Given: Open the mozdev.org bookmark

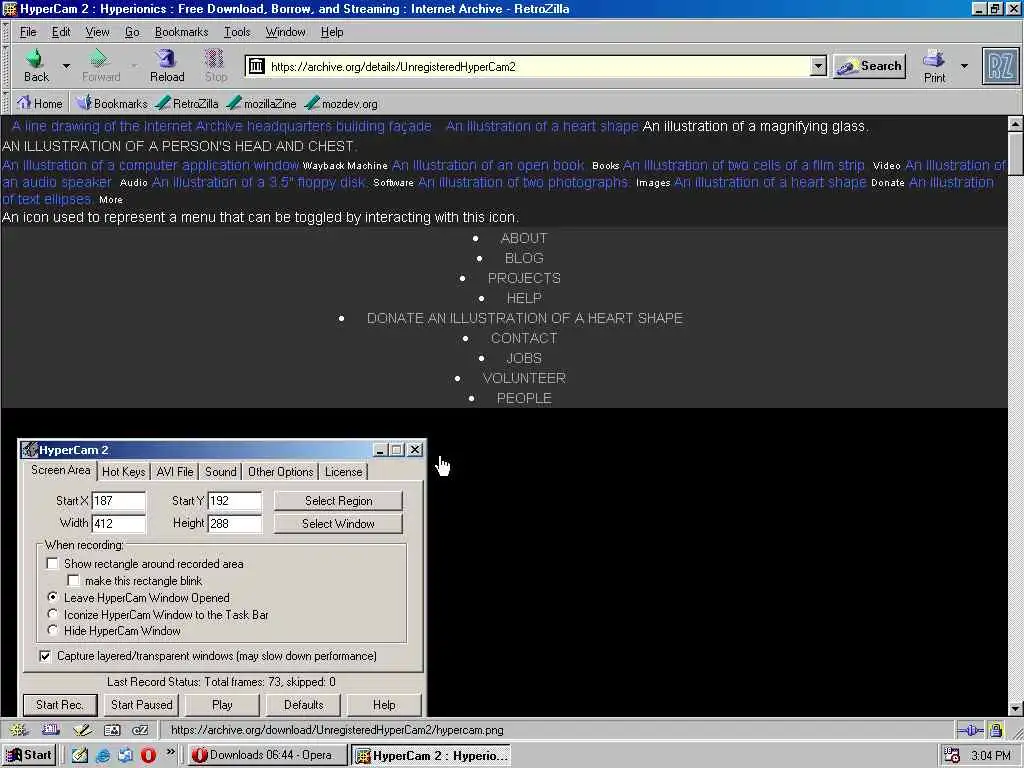Looking at the screenshot, I should click(x=341, y=103).
